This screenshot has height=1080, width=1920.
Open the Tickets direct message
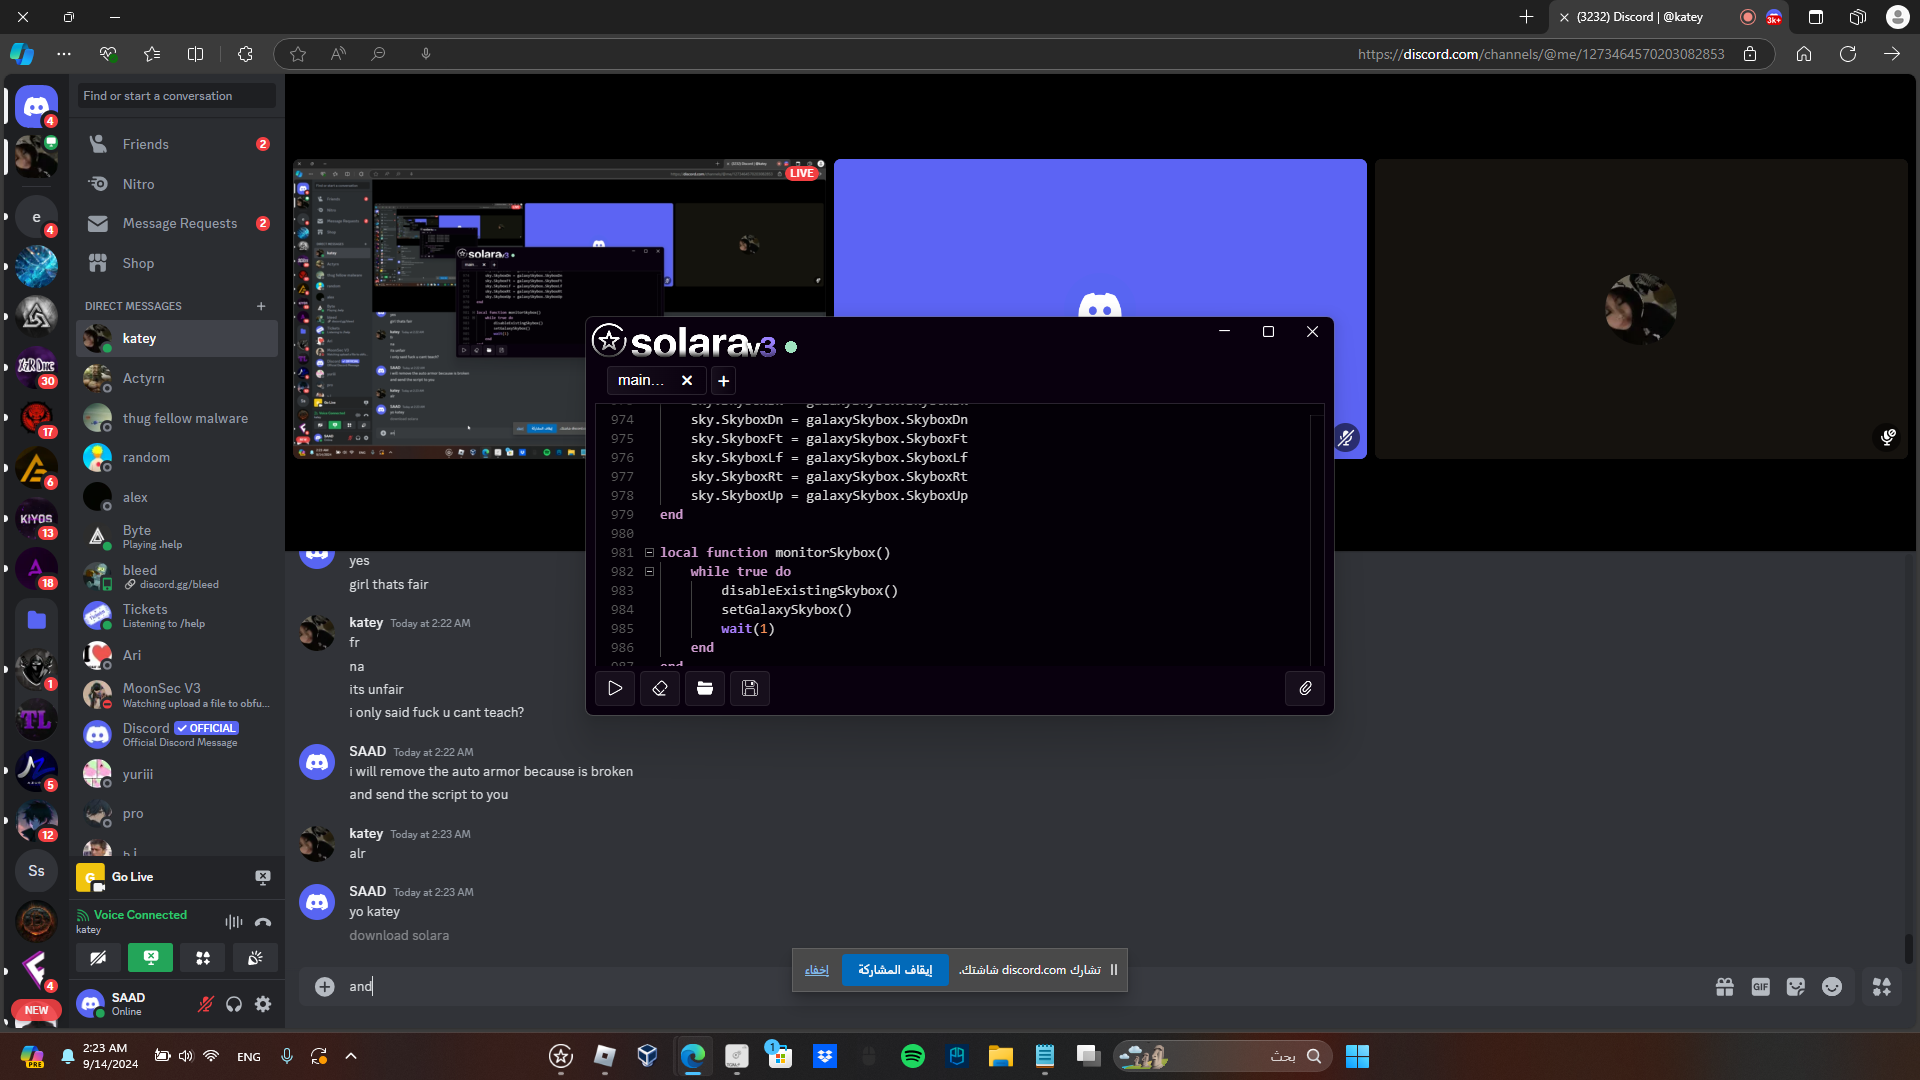click(x=177, y=616)
